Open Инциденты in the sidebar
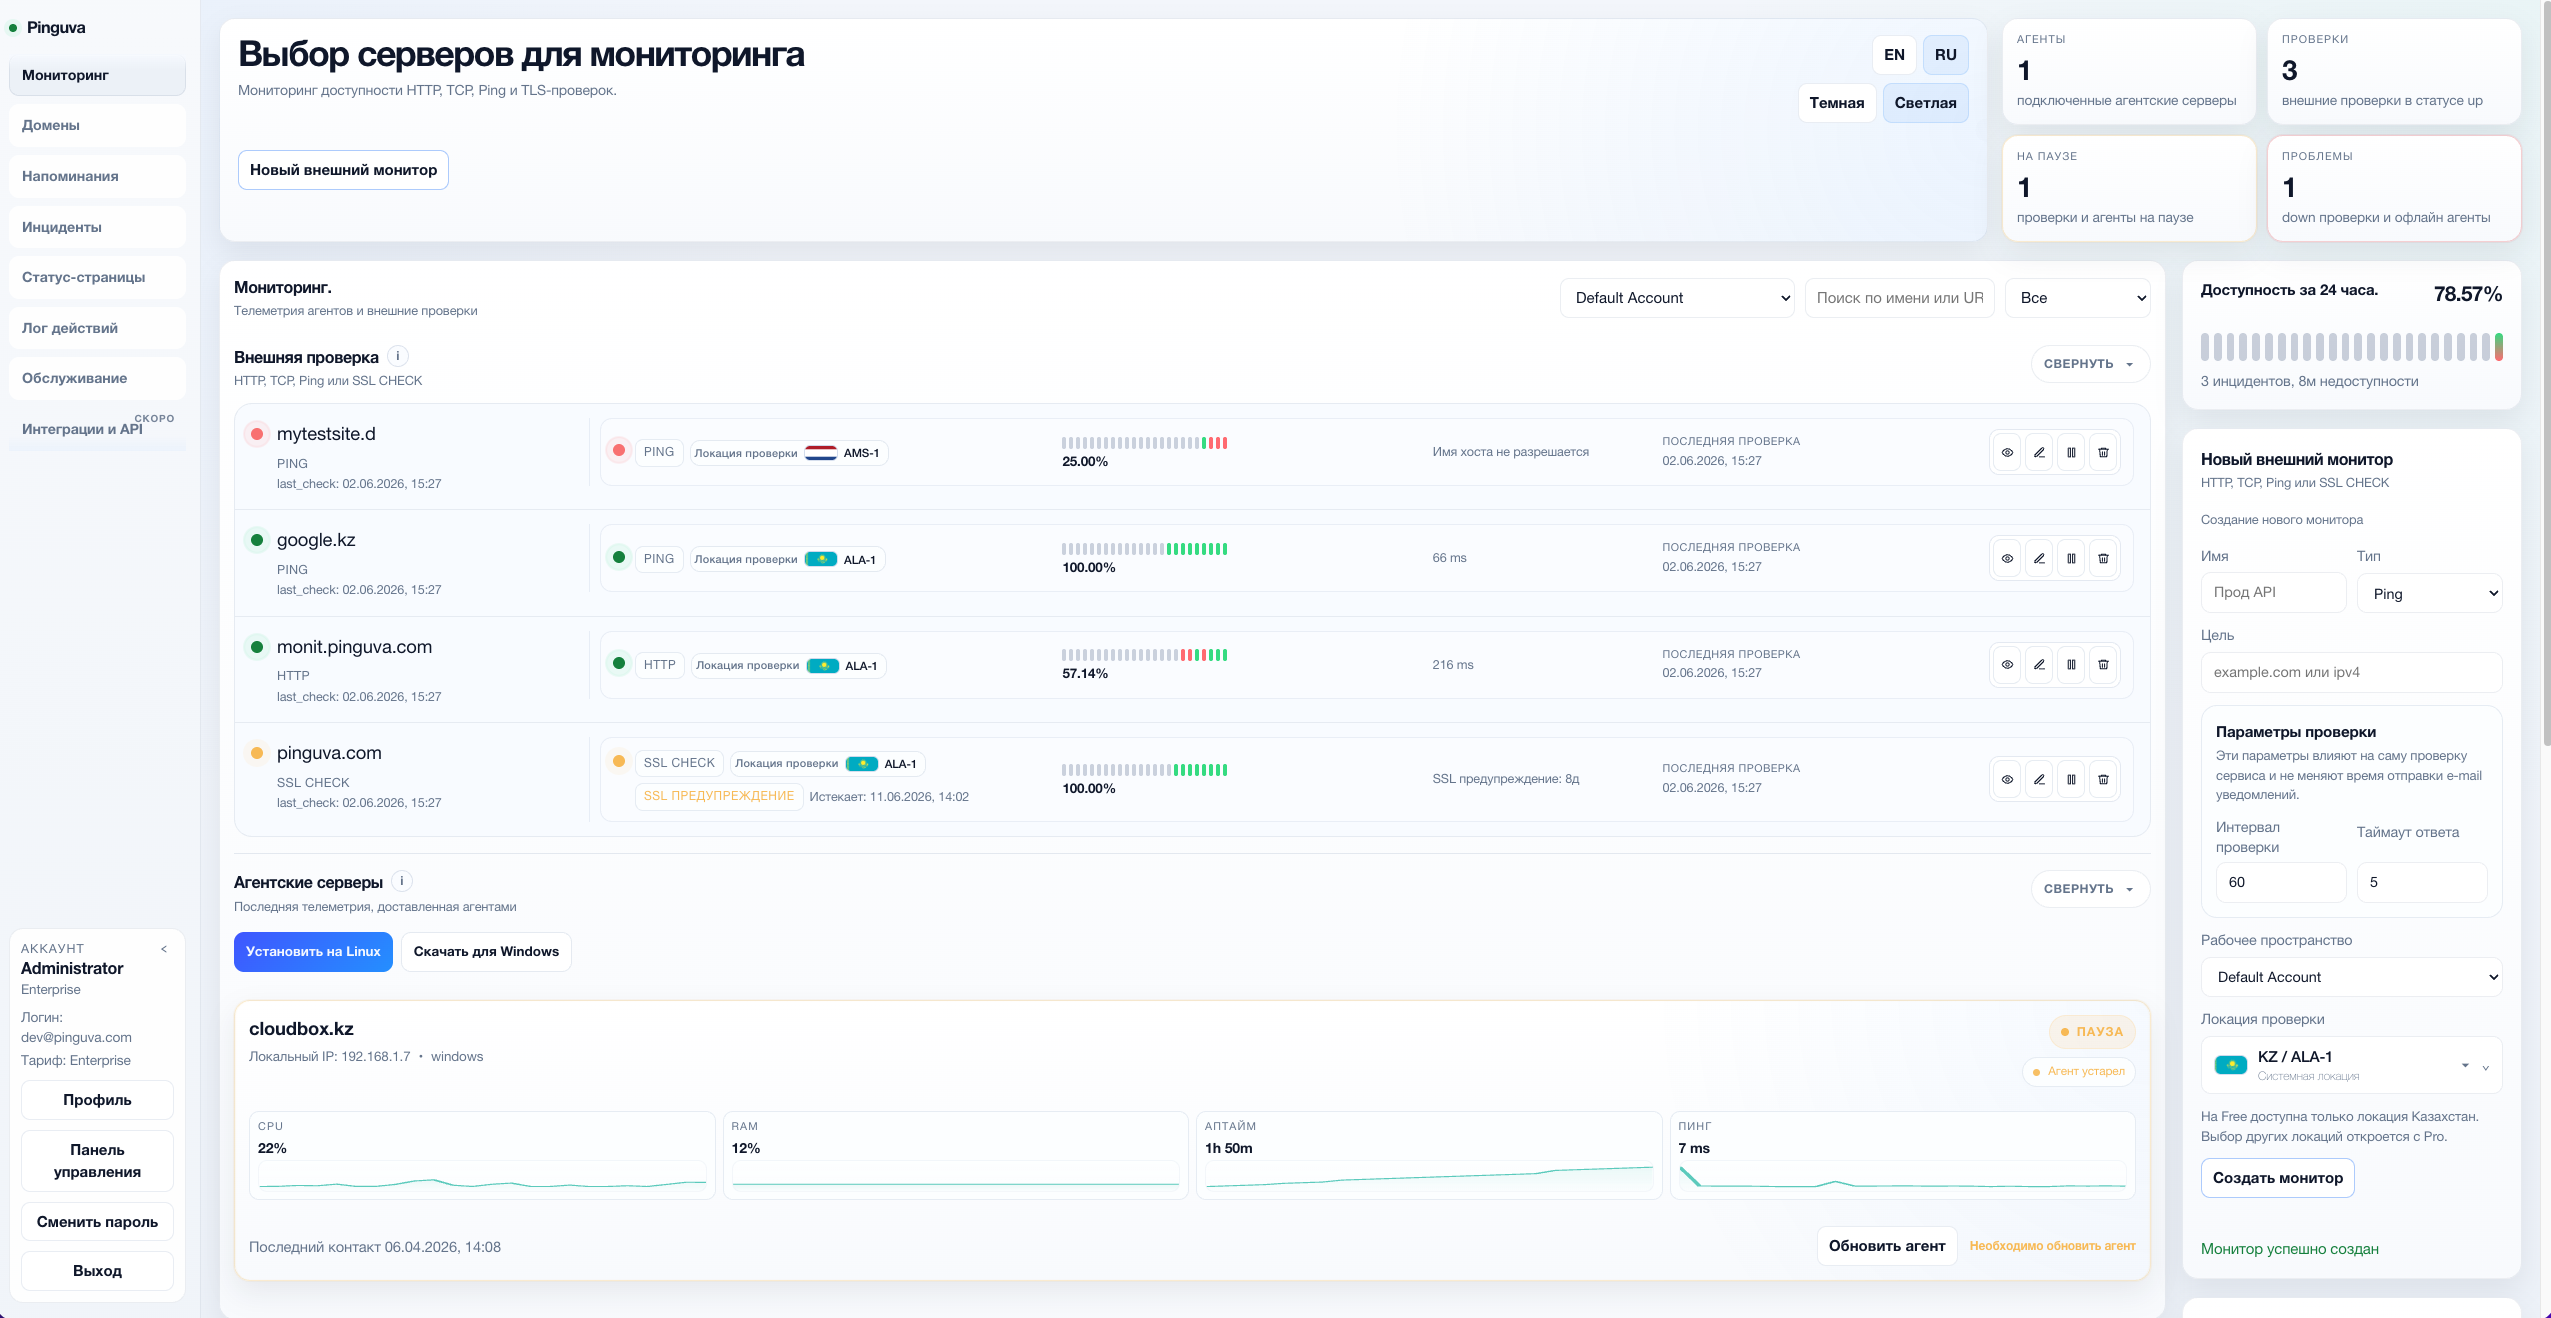The width and height of the screenshot is (2551, 1318). click(97, 227)
